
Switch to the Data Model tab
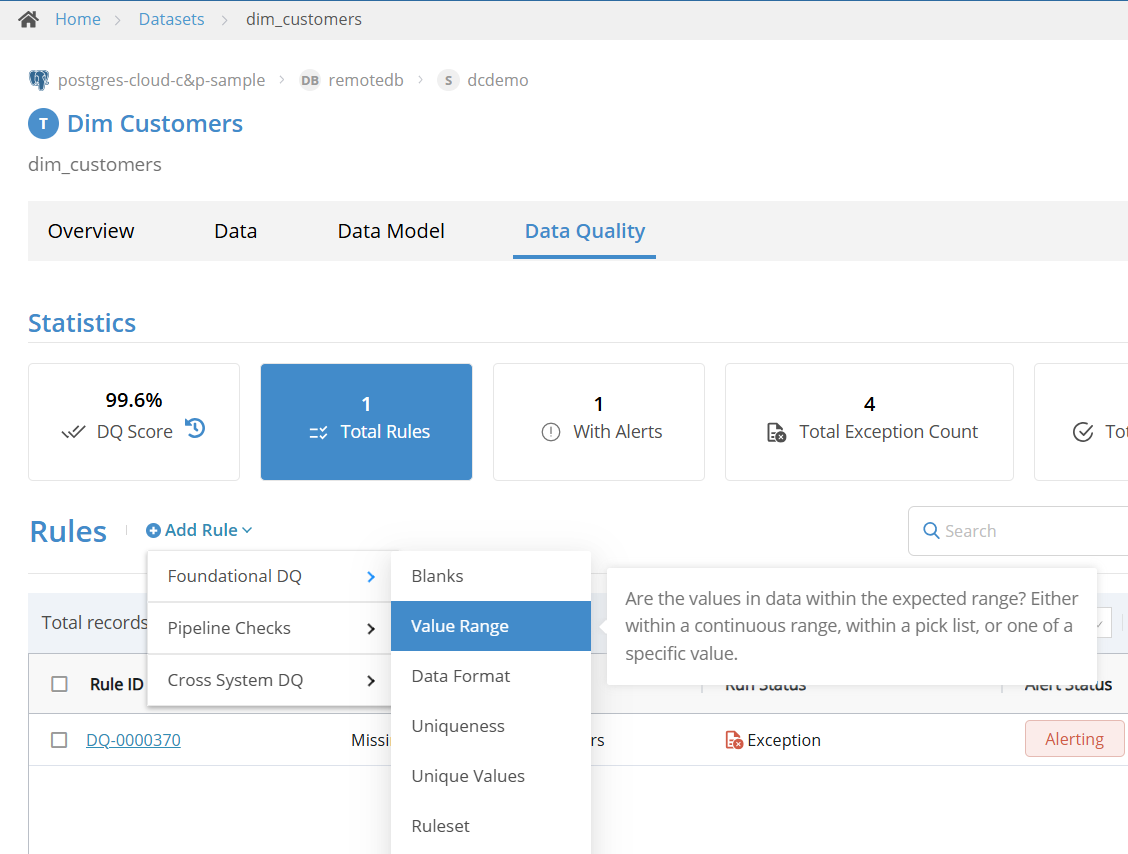tap(391, 231)
